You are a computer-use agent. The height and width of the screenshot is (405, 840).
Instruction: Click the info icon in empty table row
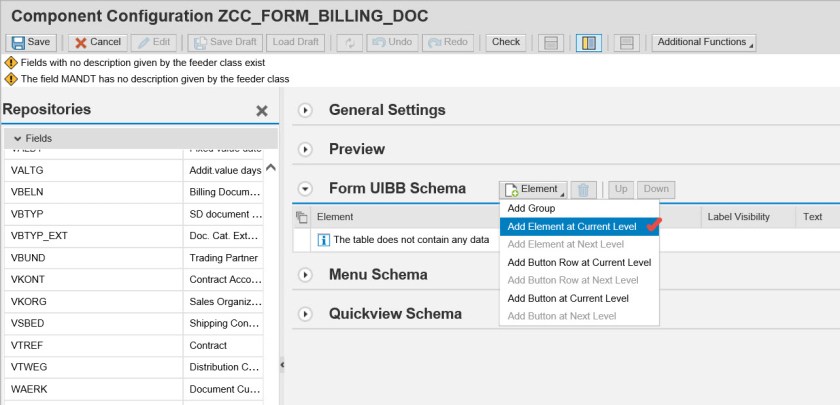[323, 239]
